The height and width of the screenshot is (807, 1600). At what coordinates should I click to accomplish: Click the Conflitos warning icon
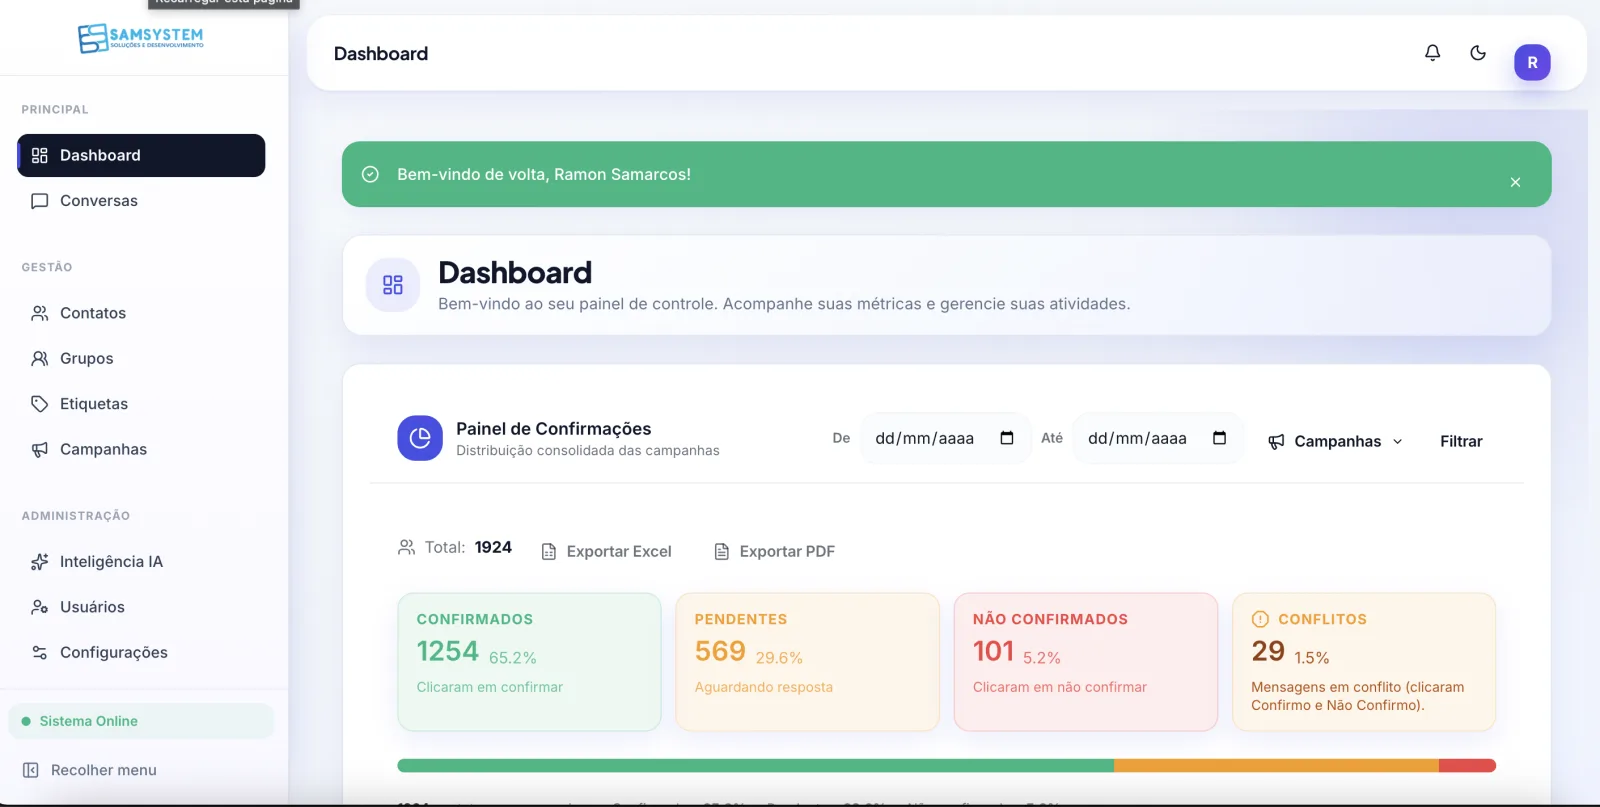pos(1260,619)
